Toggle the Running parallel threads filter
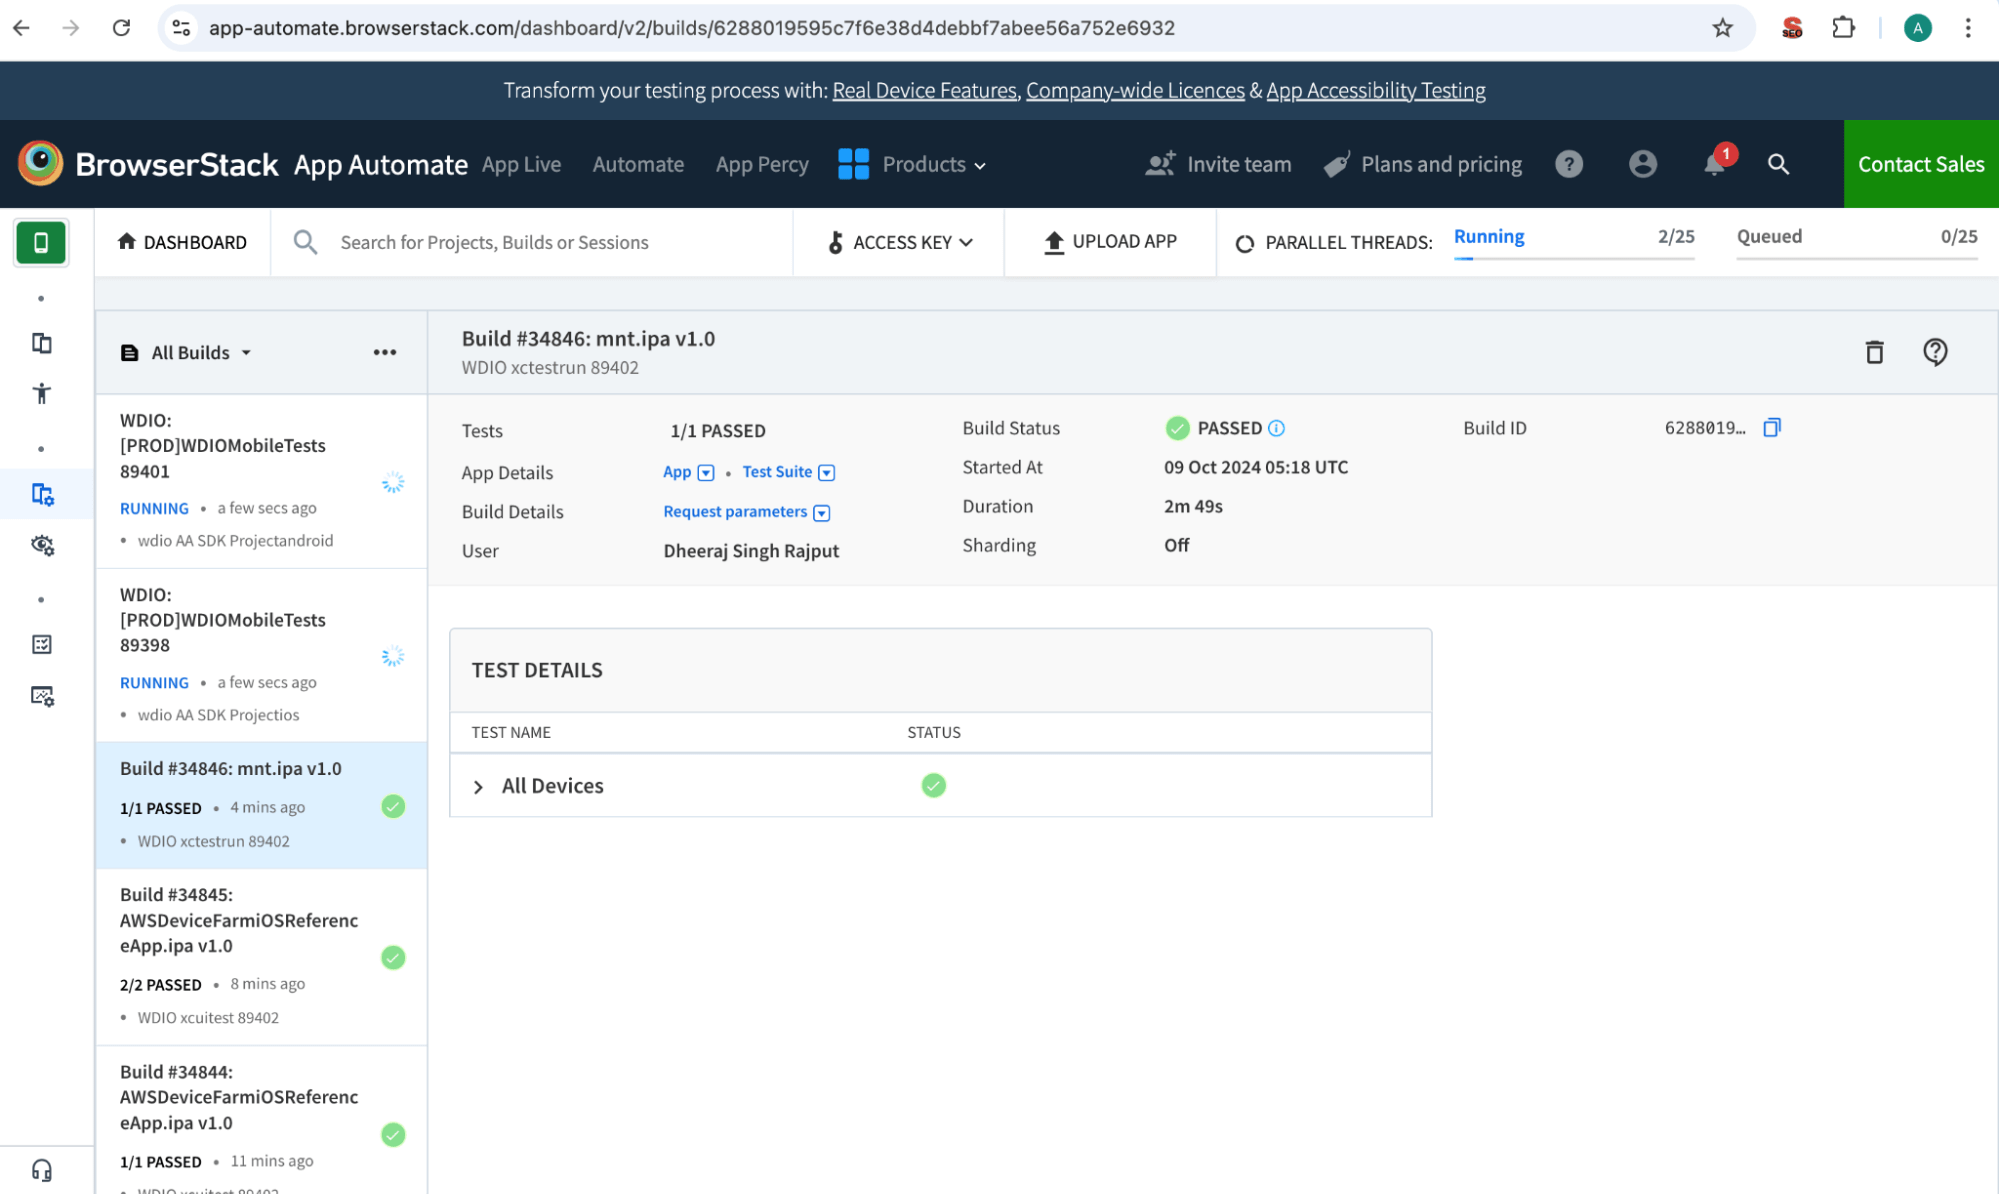 pyautogui.click(x=1489, y=237)
